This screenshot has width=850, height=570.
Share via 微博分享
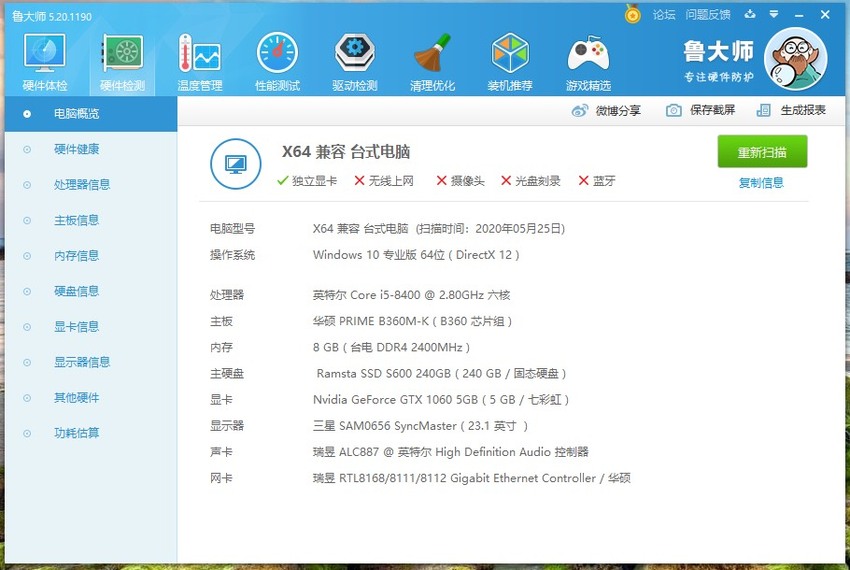click(606, 111)
